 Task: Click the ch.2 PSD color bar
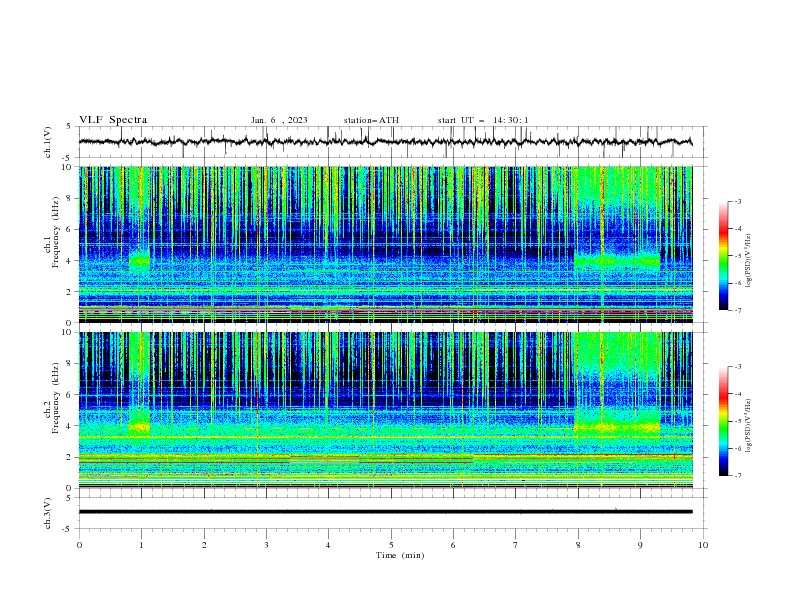click(x=723, y=421)
